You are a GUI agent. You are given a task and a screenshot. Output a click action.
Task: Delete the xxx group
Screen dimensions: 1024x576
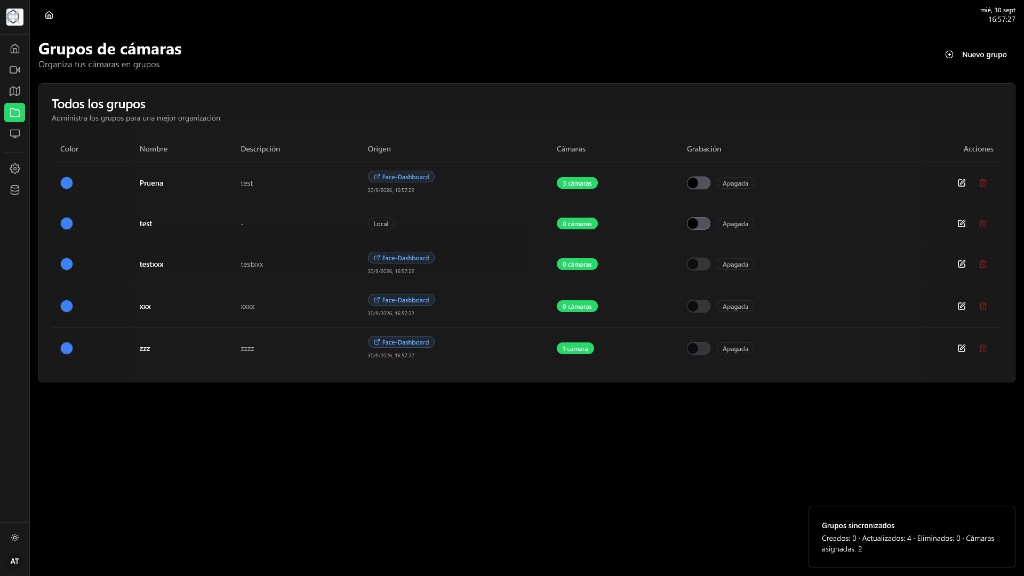[983, 306]
